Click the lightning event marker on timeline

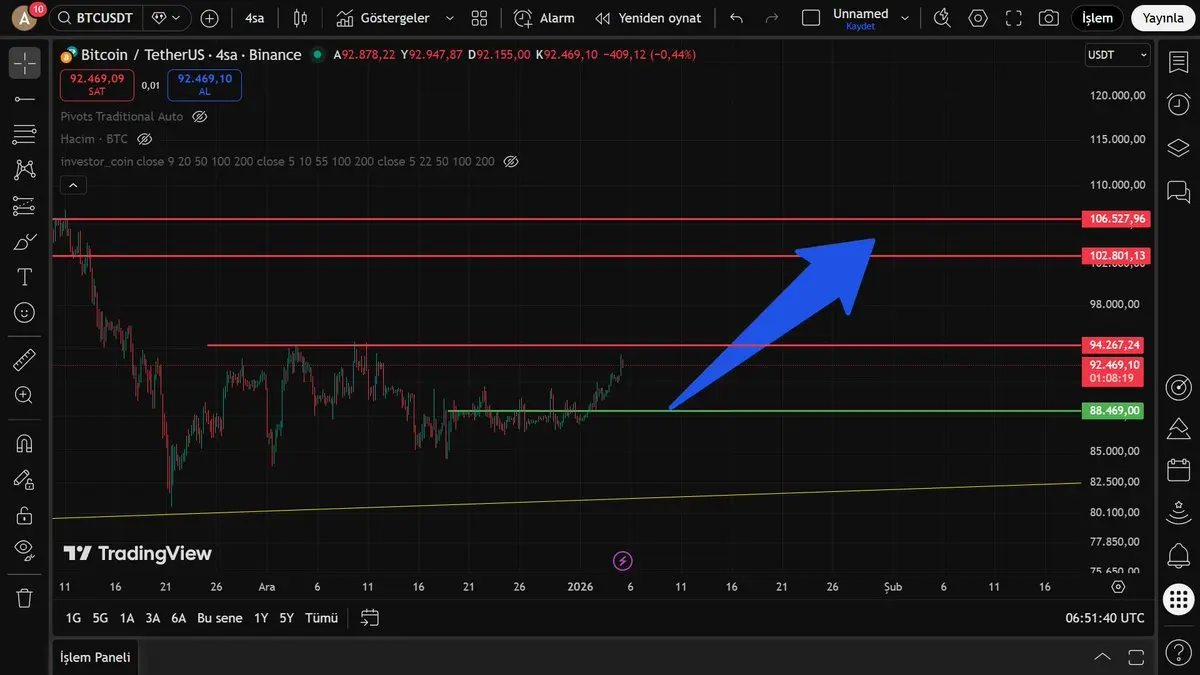(623, 561)
